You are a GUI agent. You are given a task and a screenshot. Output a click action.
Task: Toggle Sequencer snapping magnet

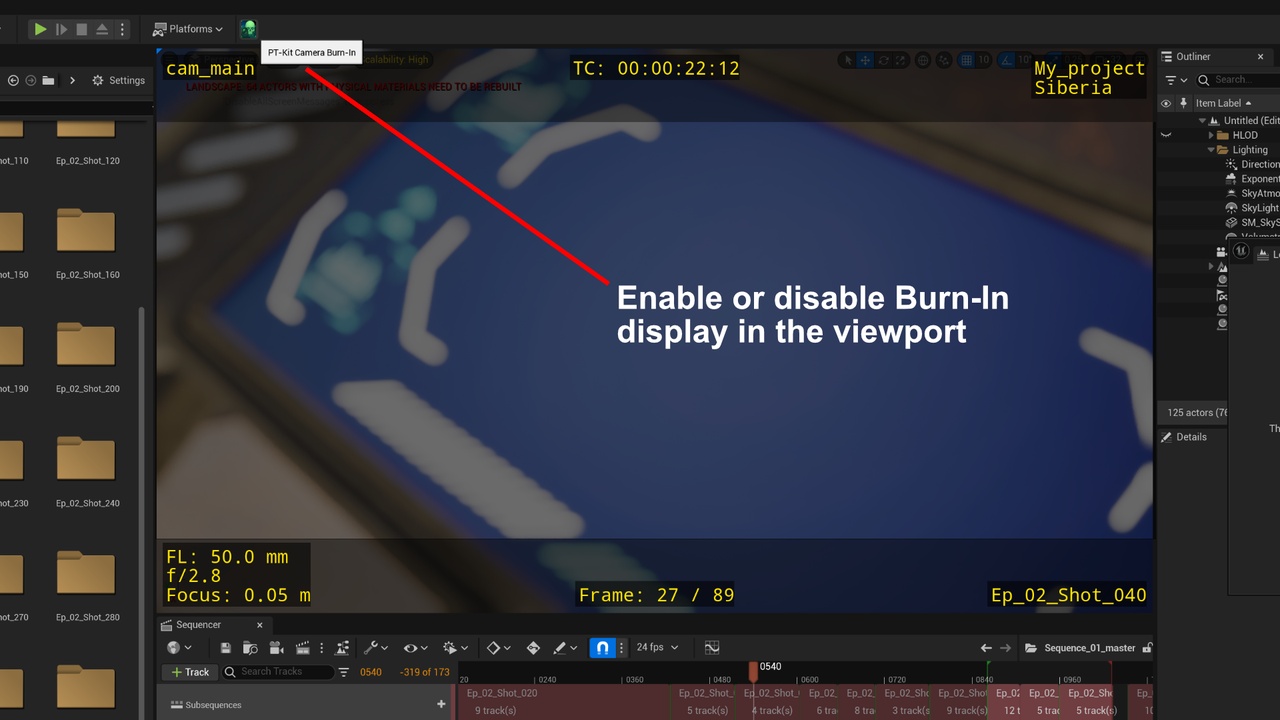click(602, 648)
